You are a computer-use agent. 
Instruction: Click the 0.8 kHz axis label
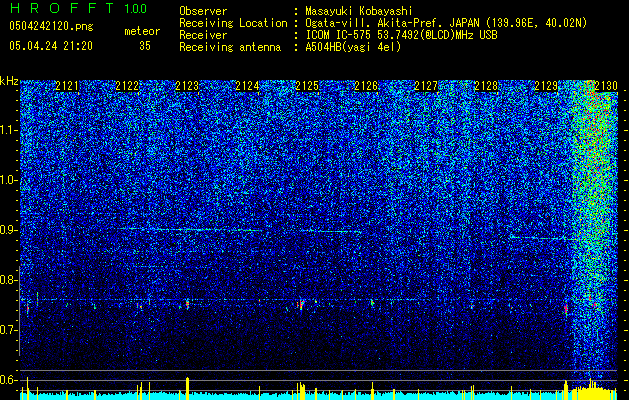coord(8,280)
